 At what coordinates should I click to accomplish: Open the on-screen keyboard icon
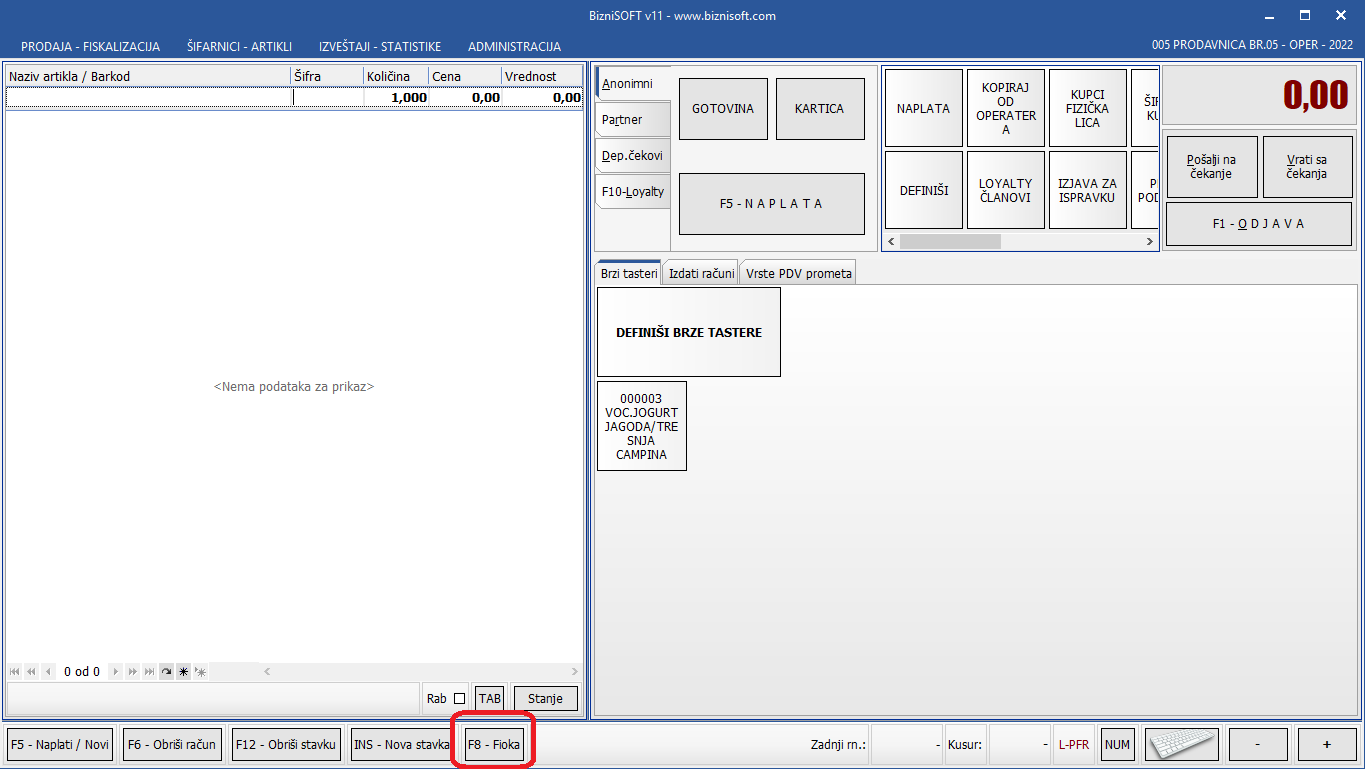tap(1182, 745)
